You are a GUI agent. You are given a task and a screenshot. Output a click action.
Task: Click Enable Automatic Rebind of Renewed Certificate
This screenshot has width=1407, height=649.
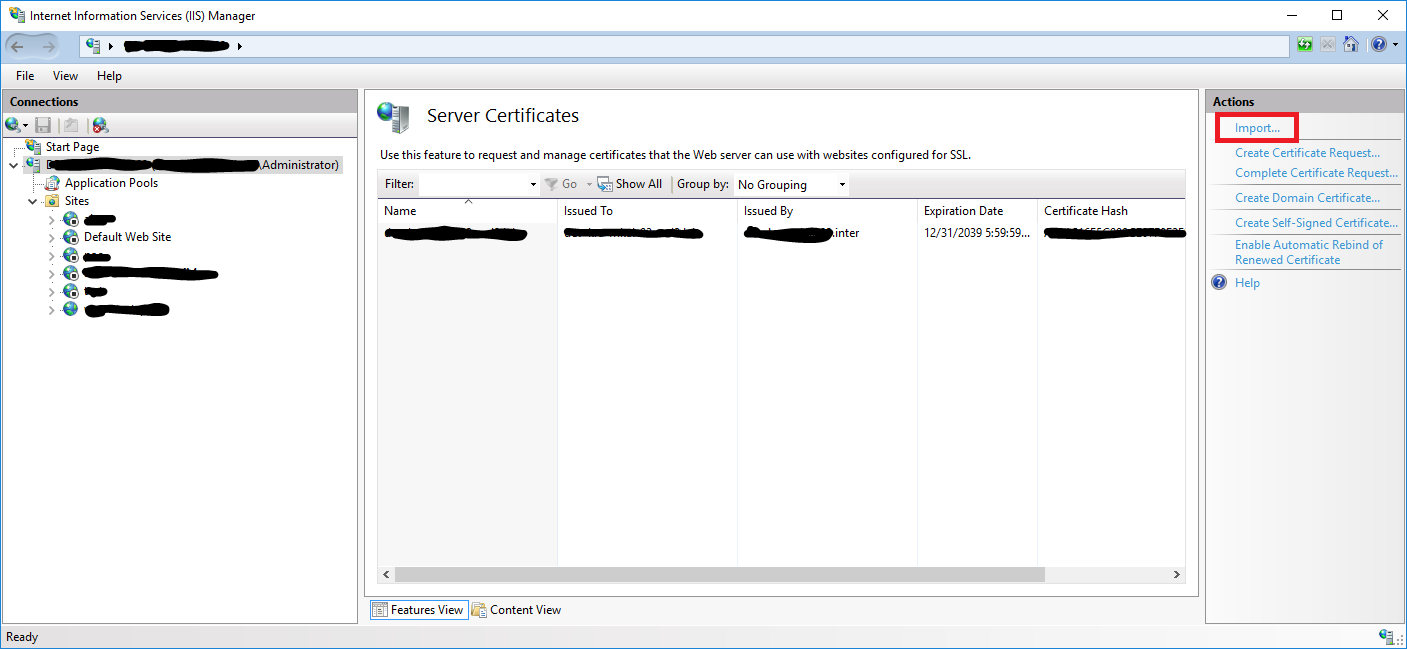point(1309,252)
